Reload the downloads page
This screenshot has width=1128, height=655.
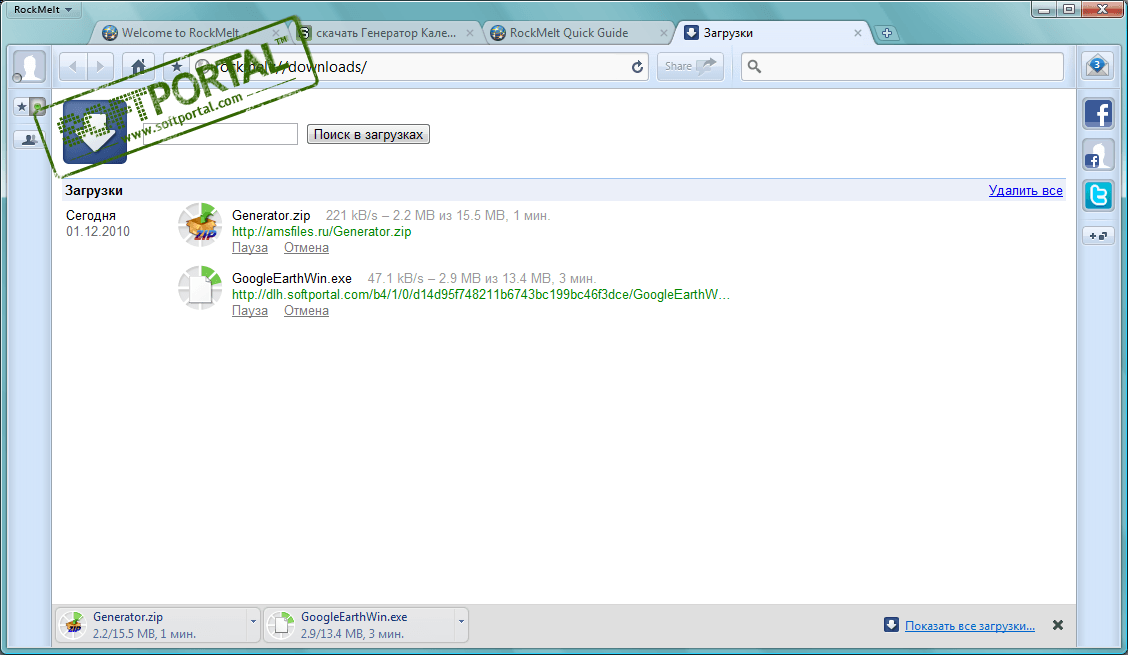pos(637,67)
